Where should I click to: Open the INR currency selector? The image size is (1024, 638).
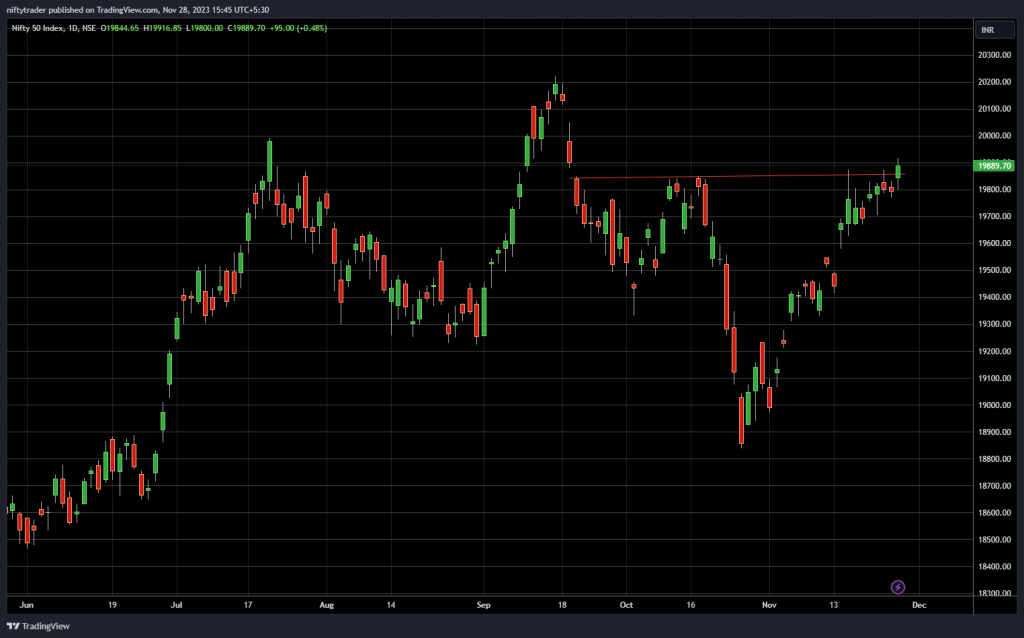click(x=995, y=30)
